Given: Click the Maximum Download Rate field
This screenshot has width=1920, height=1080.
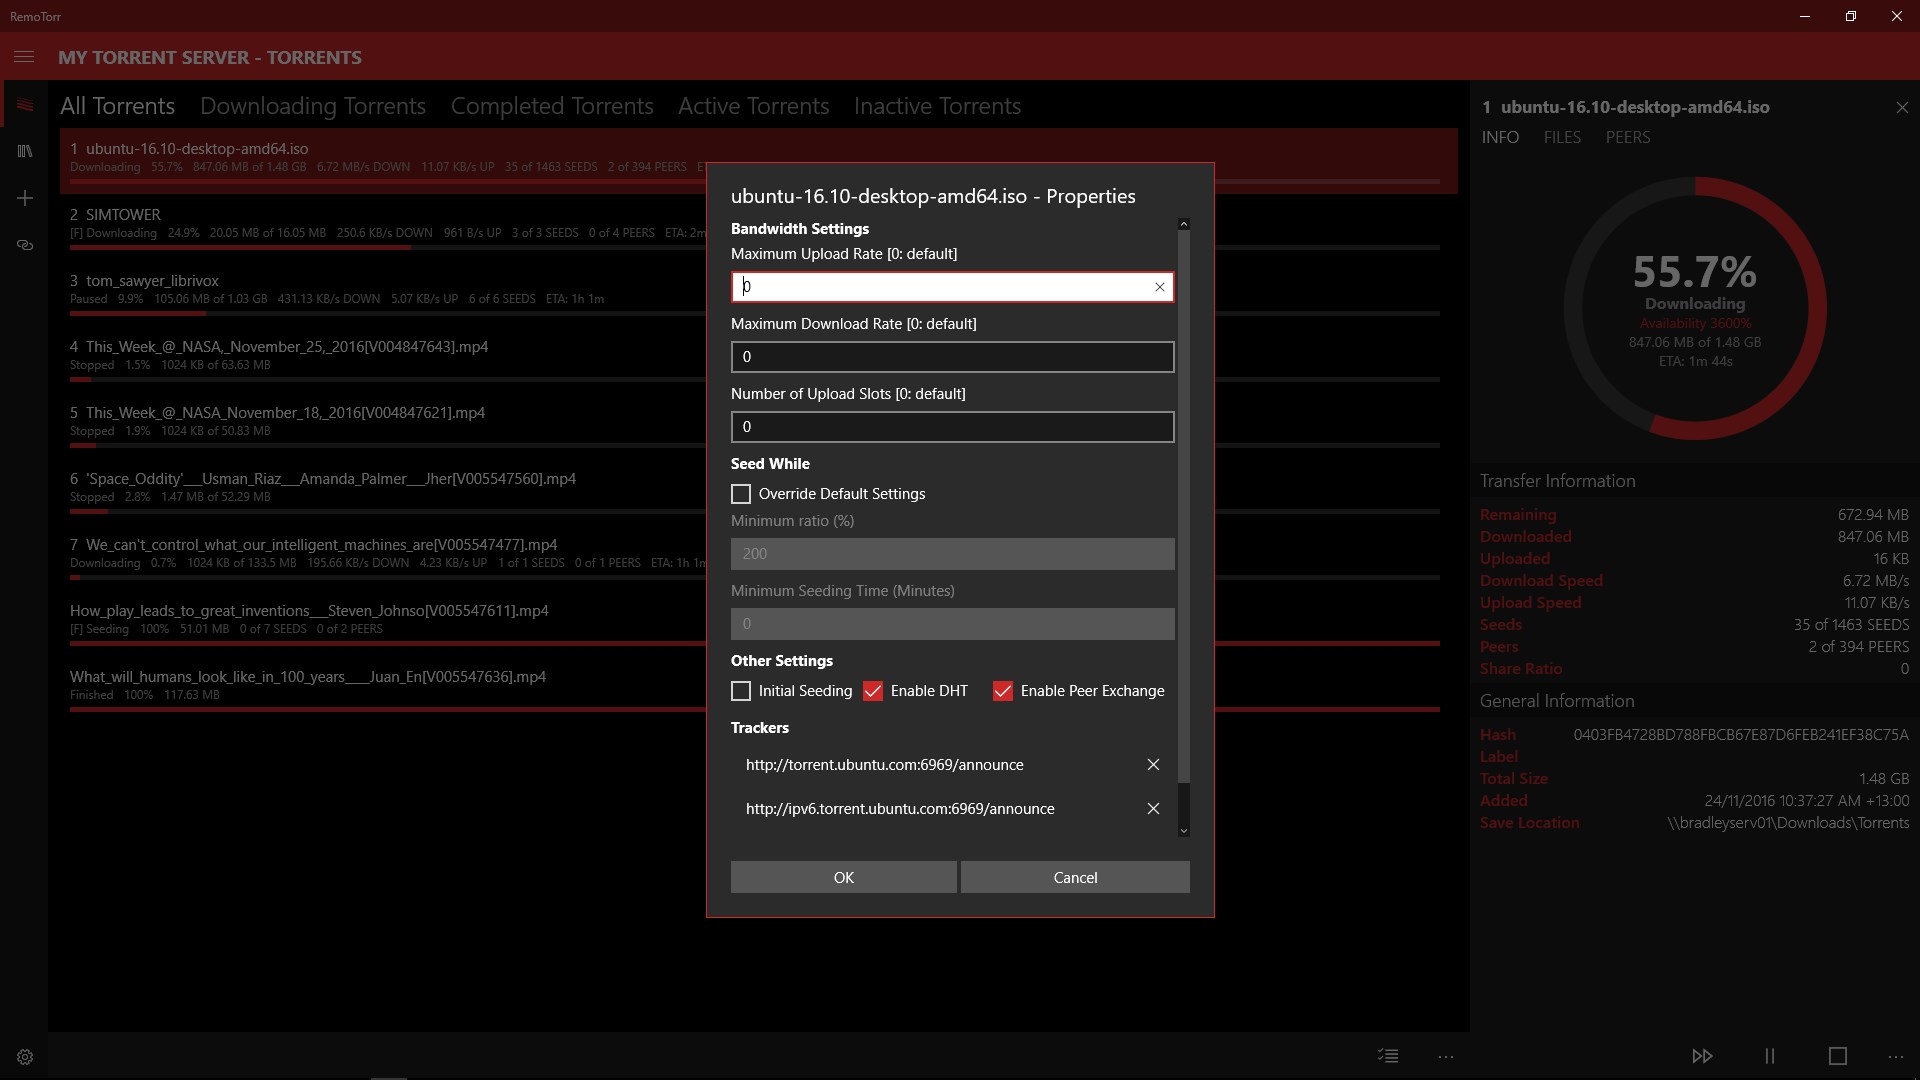Looking at the screenshot, I should click(x=952, y=357).
